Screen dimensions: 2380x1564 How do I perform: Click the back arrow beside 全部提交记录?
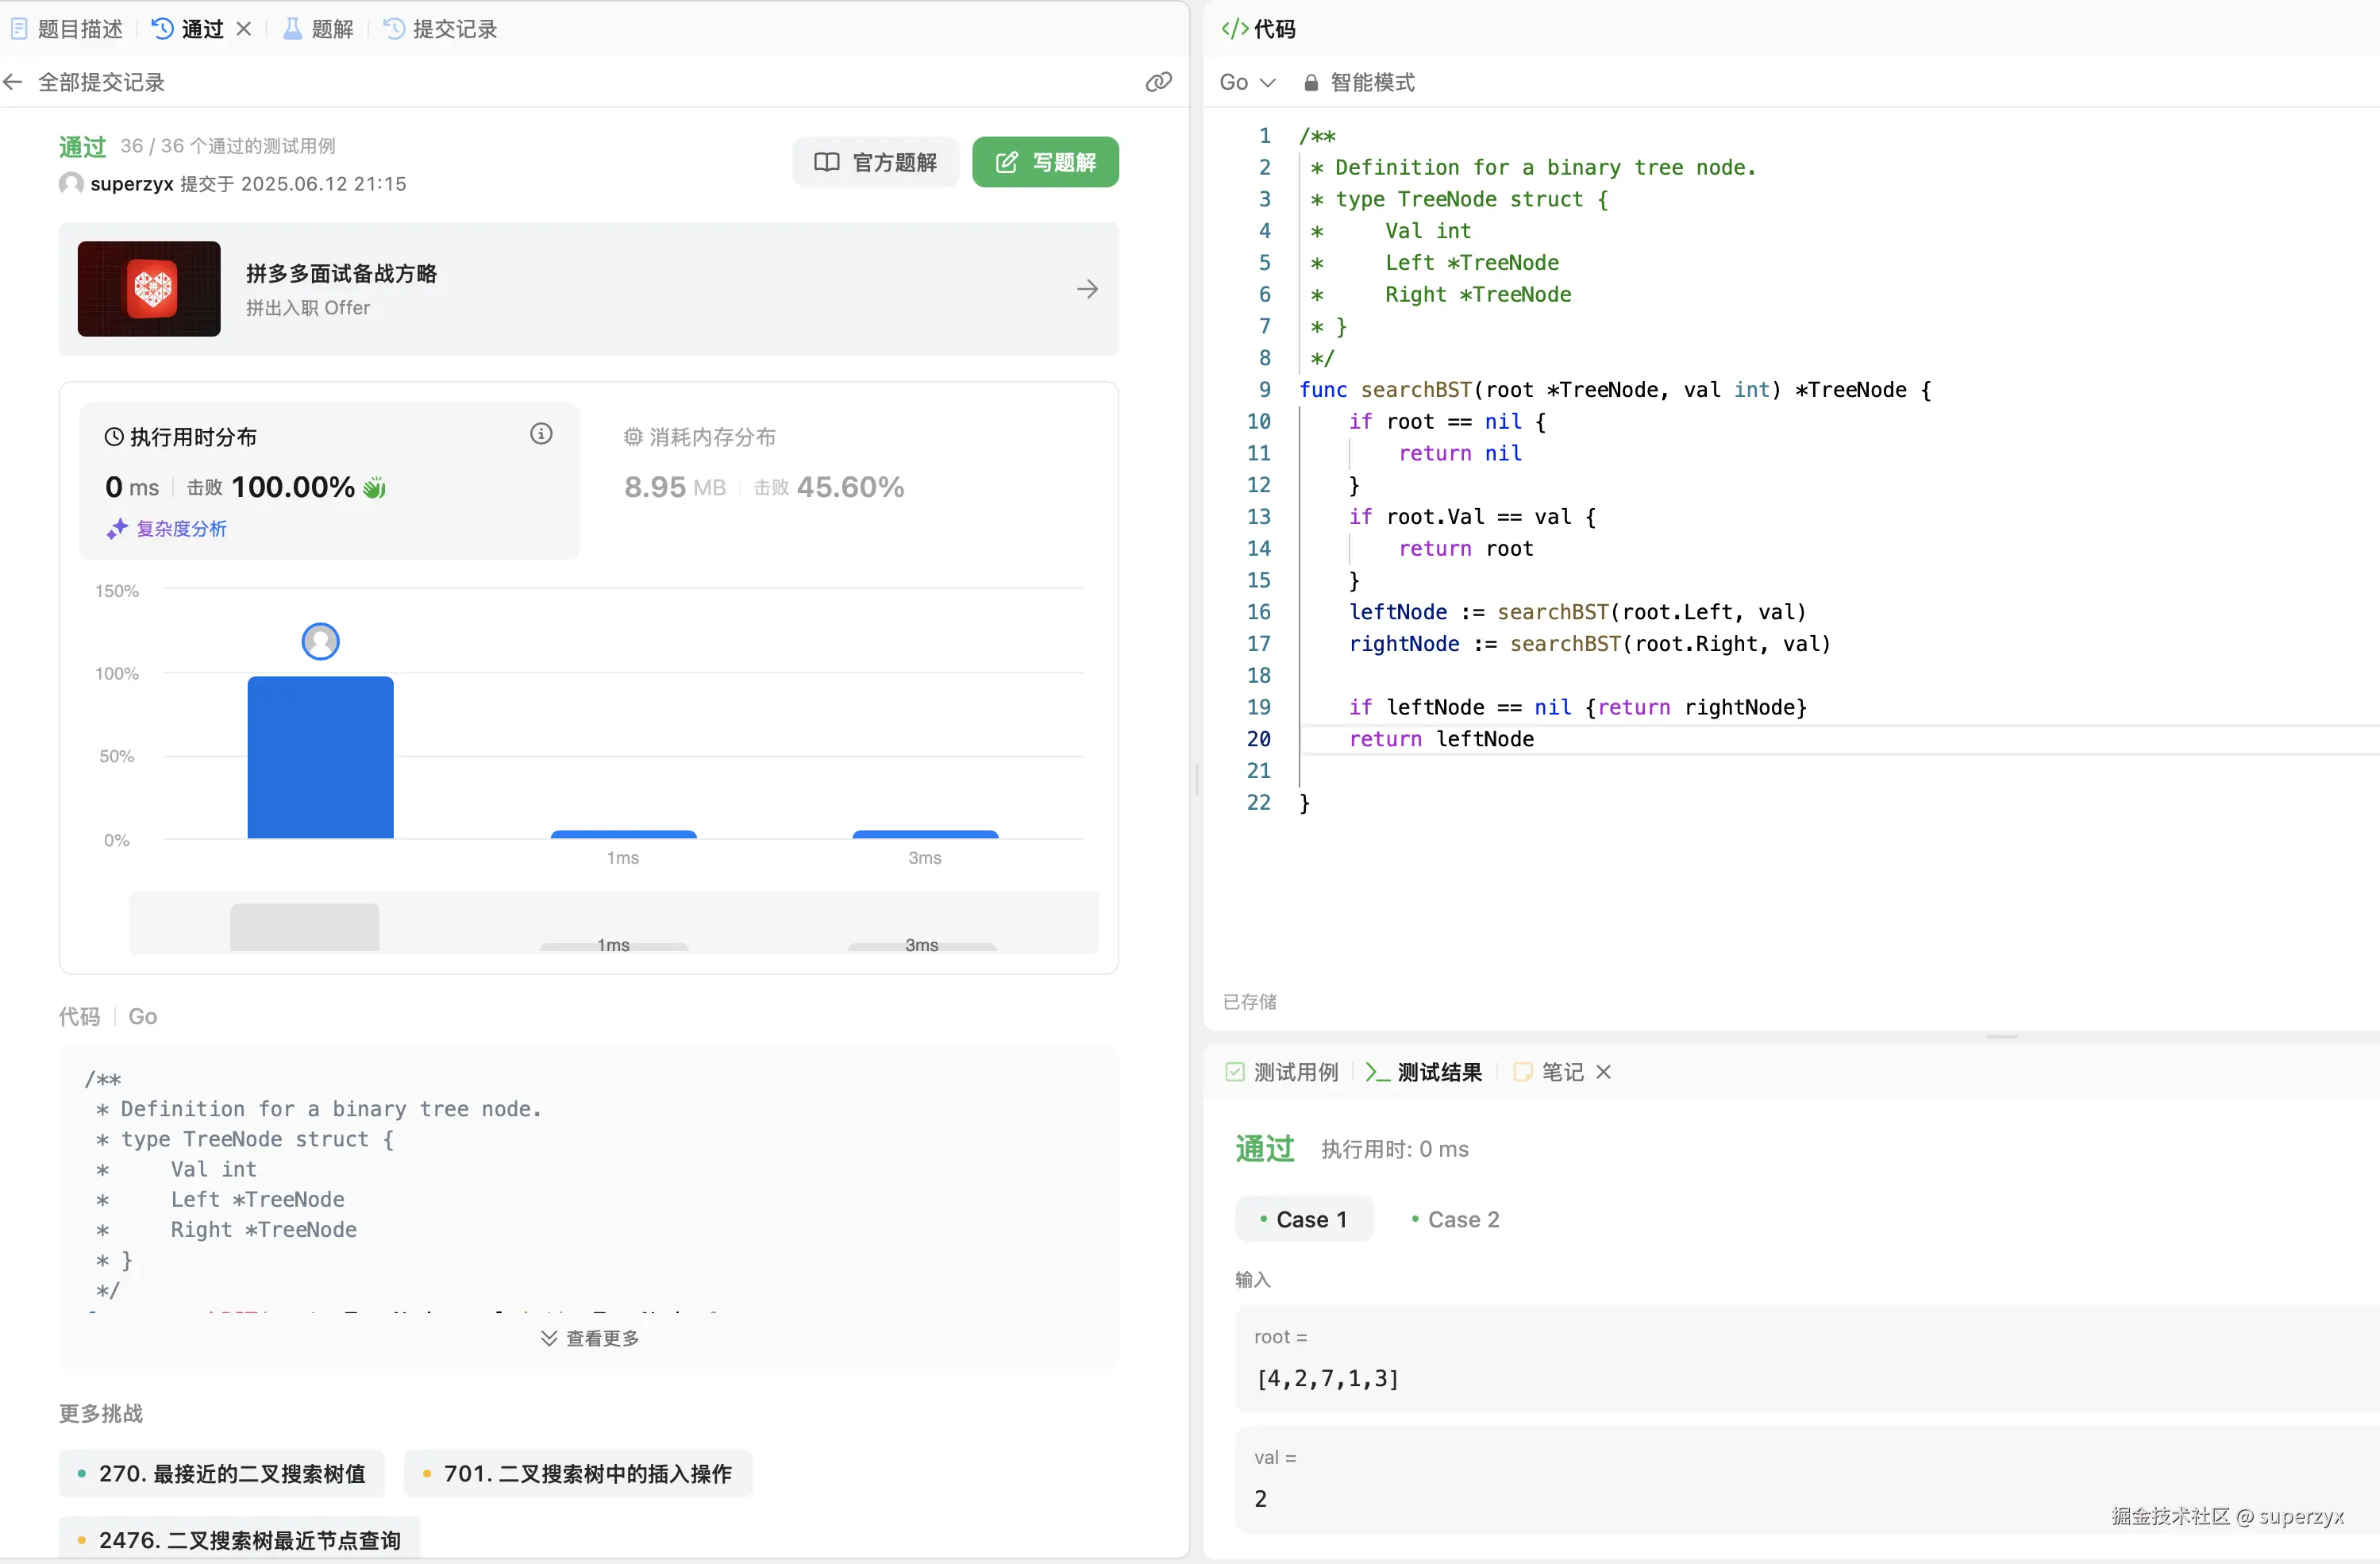13,82
